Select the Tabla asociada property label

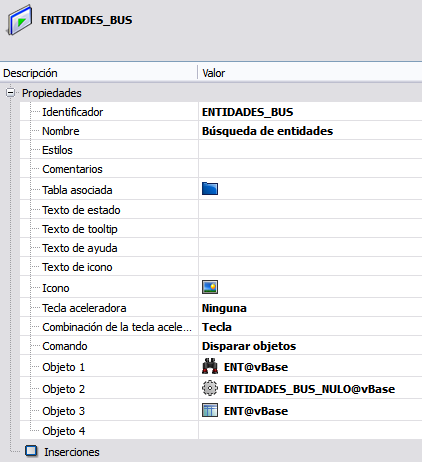(x=77, y=190)
